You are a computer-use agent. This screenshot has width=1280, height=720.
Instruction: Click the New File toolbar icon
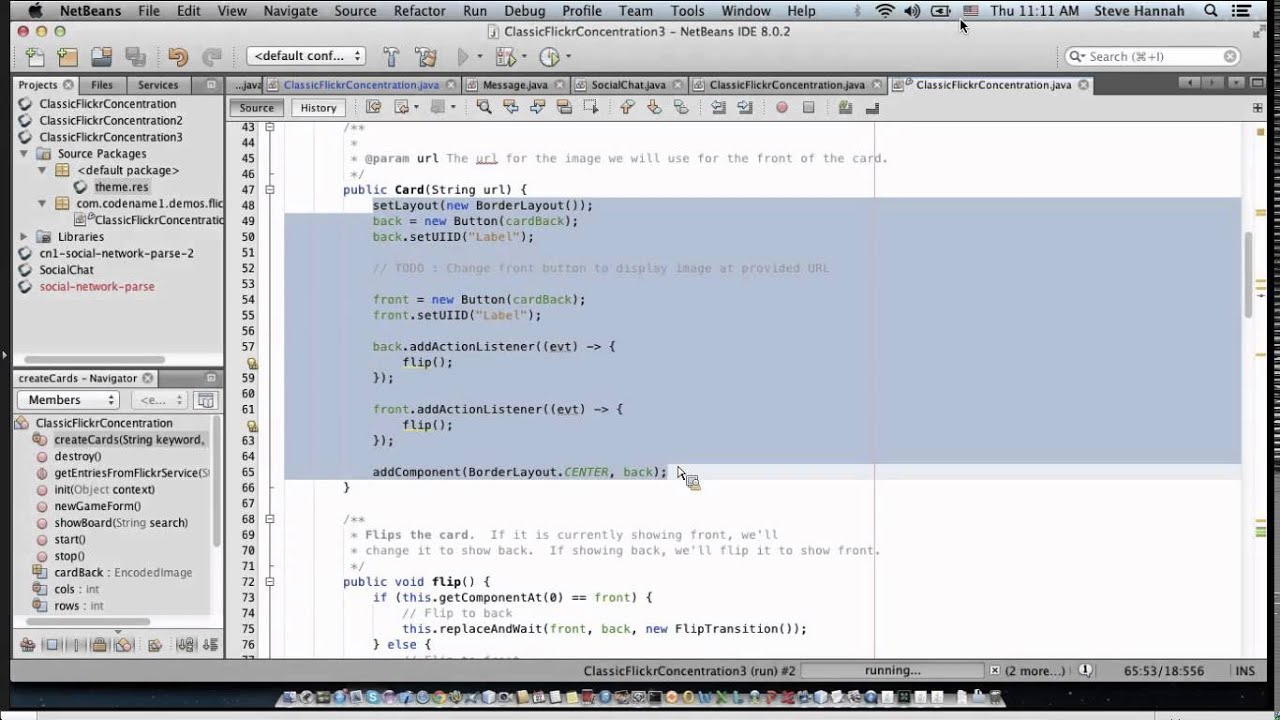[x=35, y=57]
